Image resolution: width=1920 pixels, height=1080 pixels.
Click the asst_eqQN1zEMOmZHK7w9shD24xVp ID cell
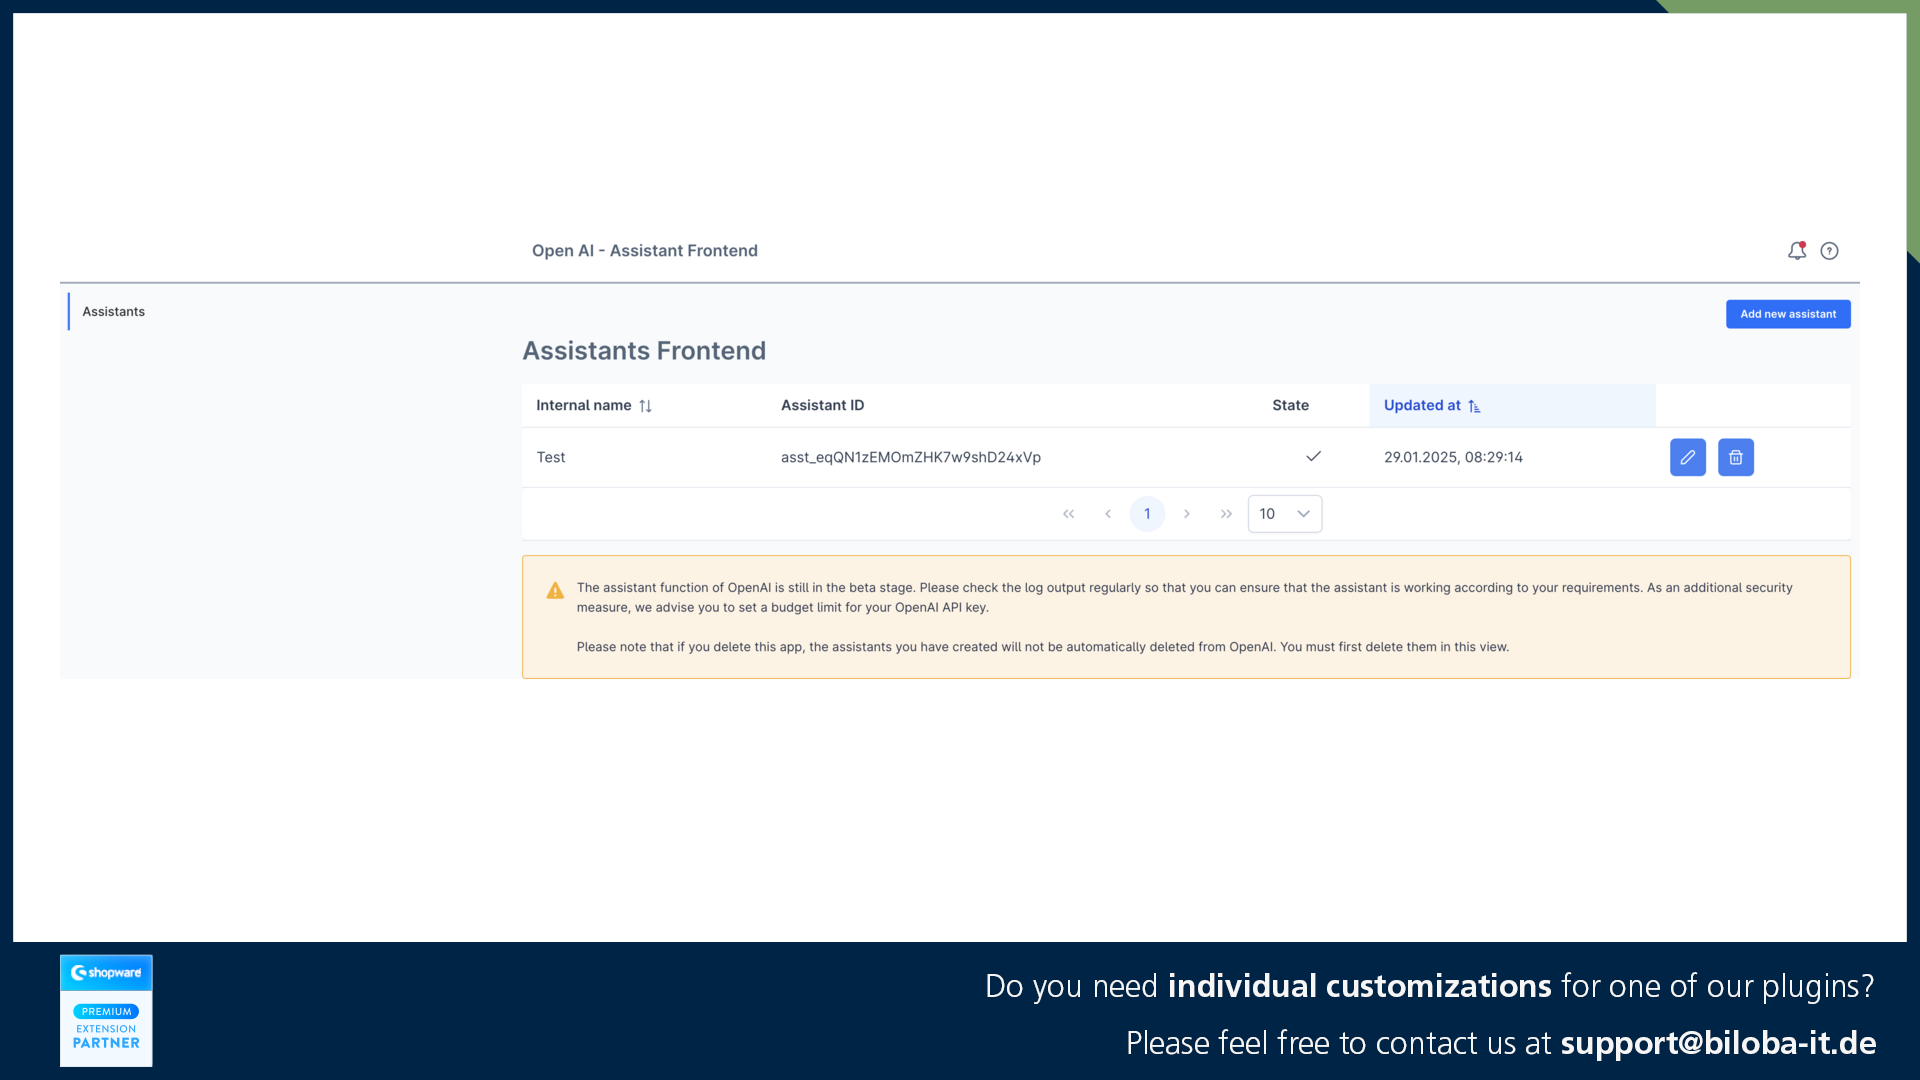[x=1012, y=457]
